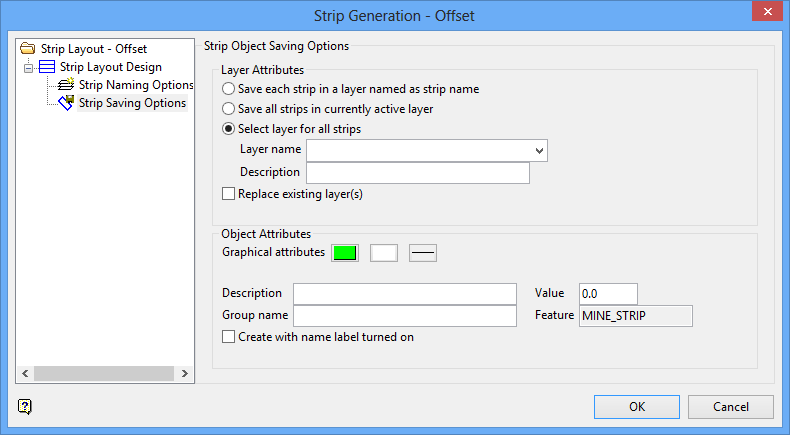The width and height of the screenshot is (790, 435).
Task: Click the white pattern attribute box
Action: (384, 253)
